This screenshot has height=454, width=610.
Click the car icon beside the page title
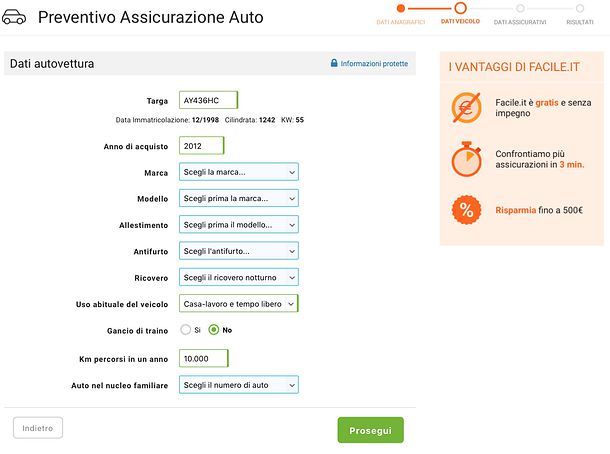(x=14, y=17)
